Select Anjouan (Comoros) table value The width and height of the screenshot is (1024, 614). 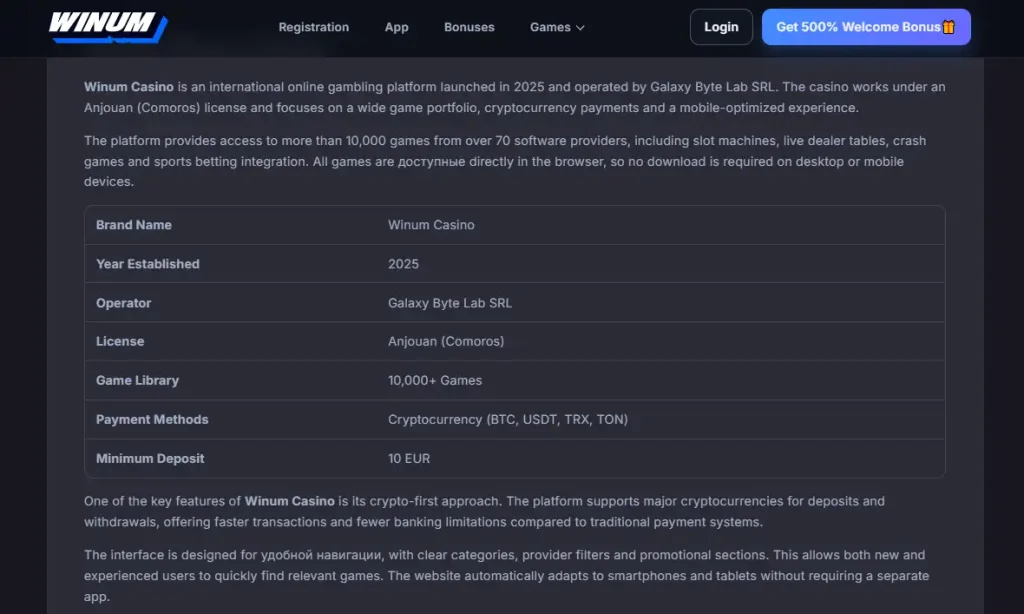(x=446, y=341)
